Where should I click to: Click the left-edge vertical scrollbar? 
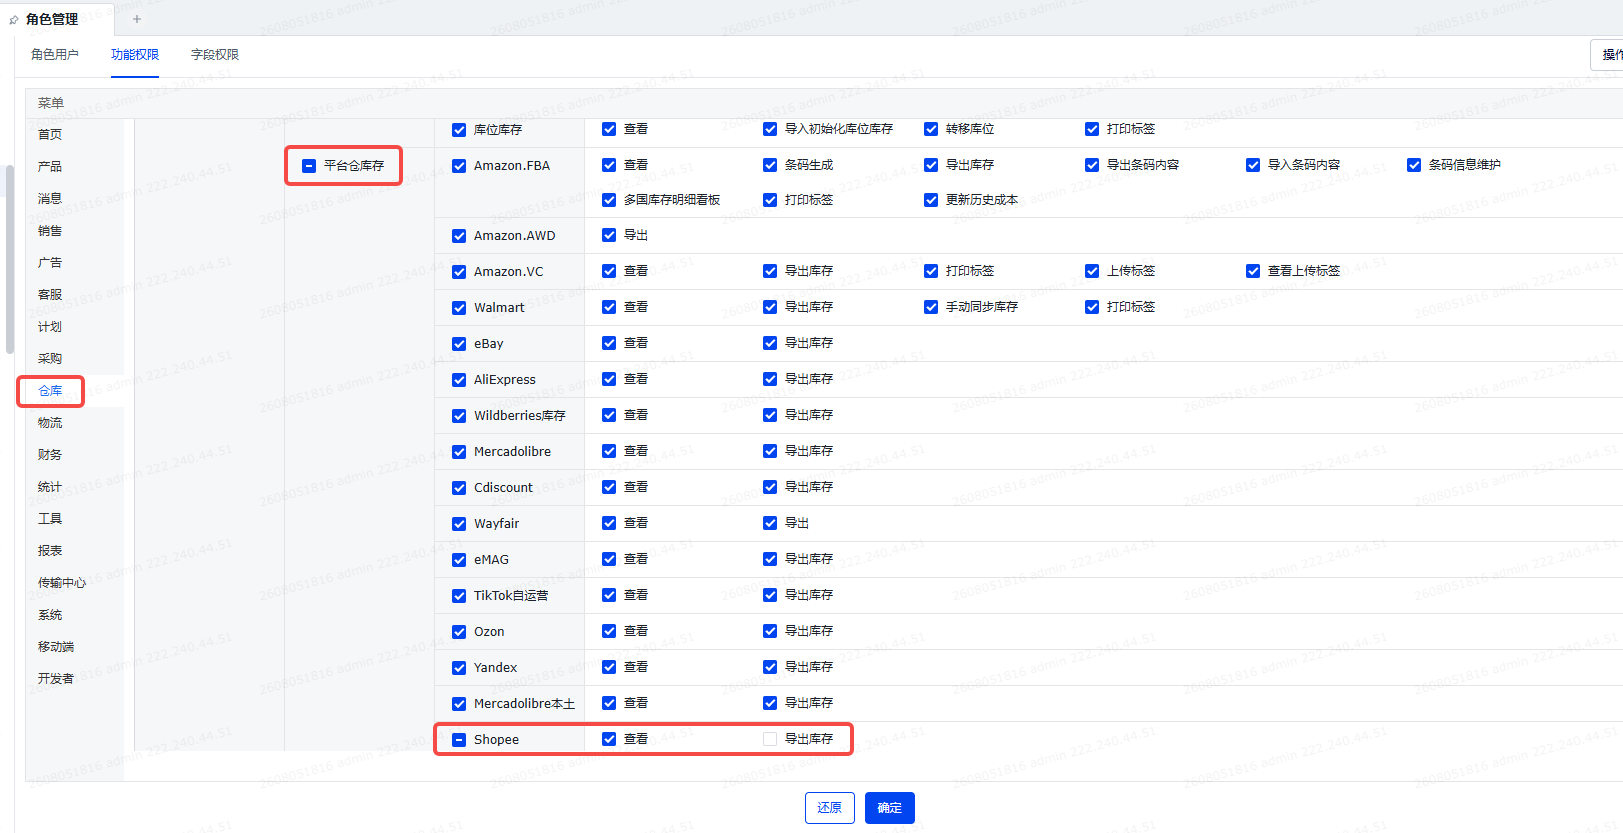point(10,260)
